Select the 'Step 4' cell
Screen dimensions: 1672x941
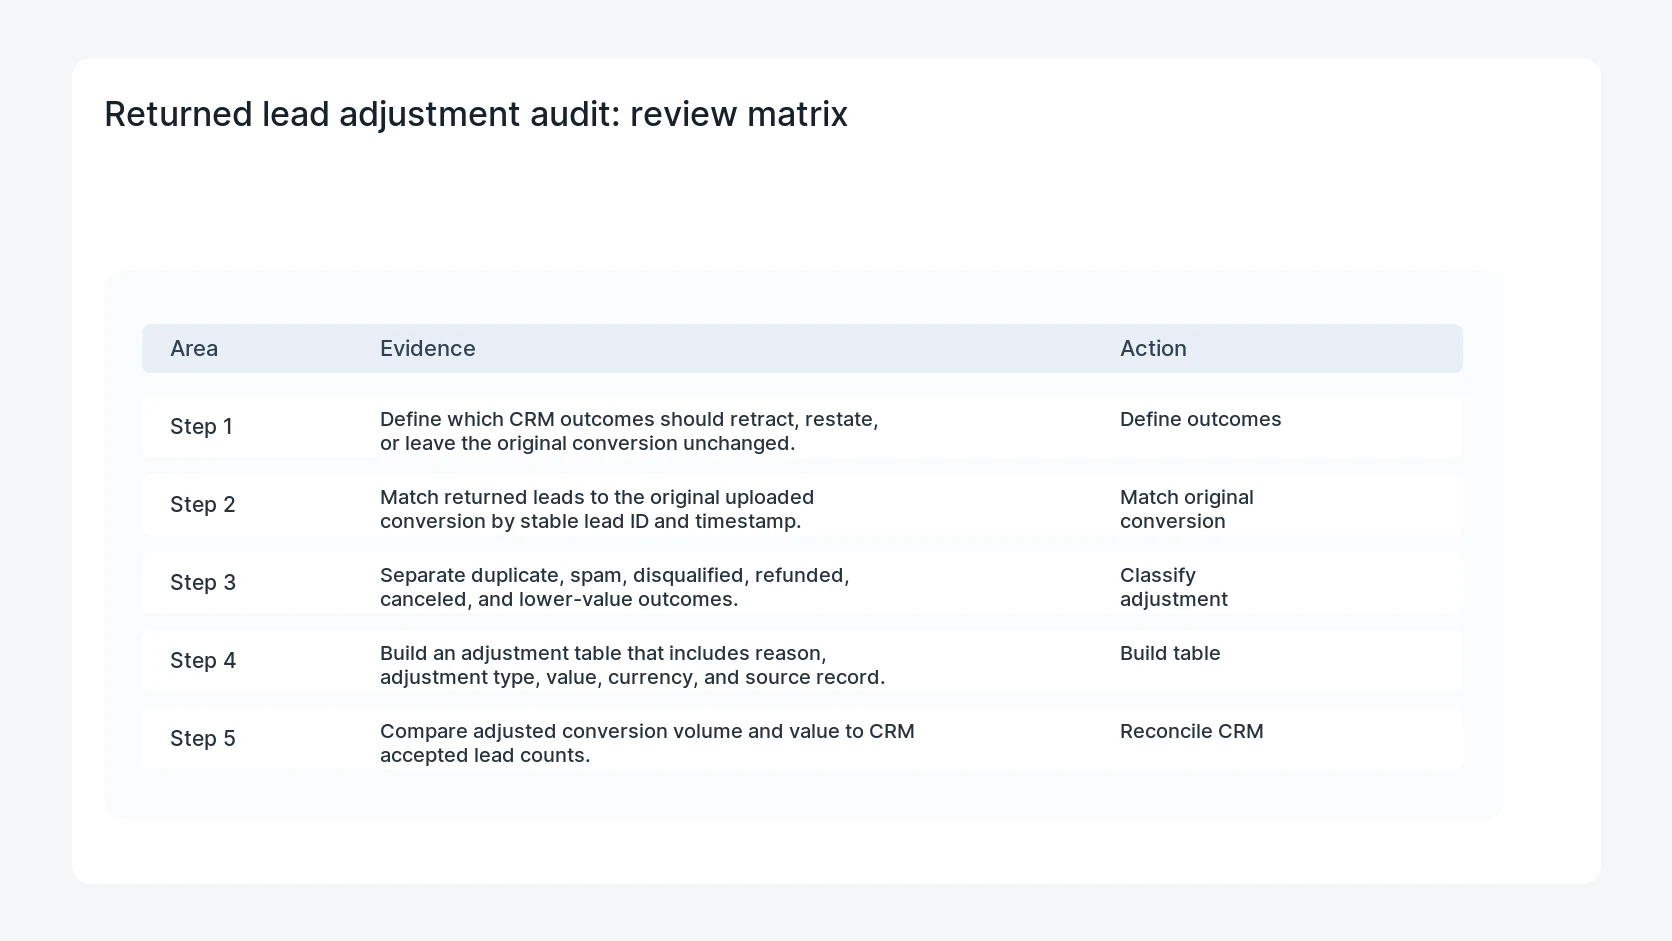click(x=203, y=660)
